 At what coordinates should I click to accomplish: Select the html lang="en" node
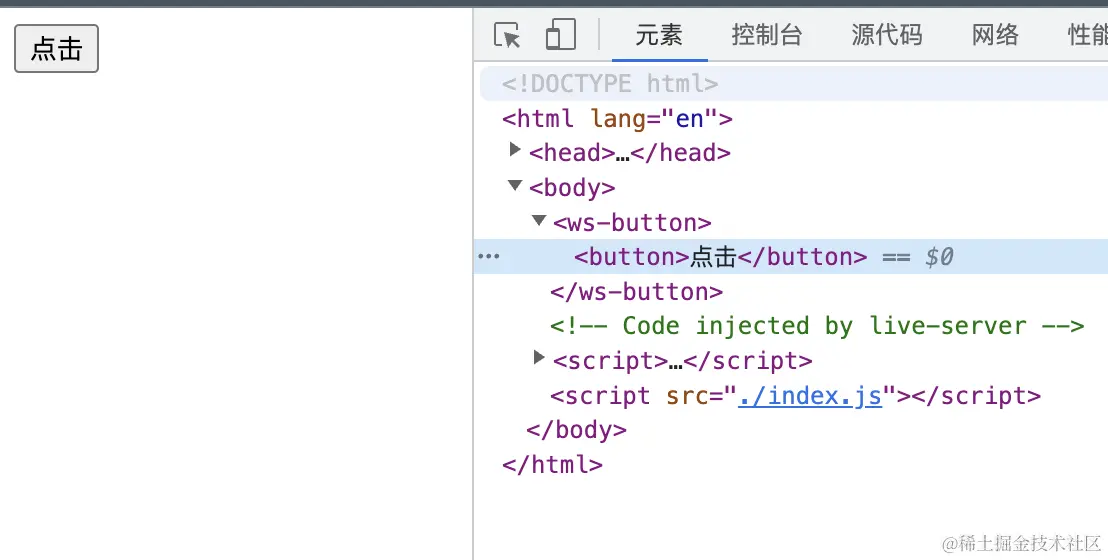tap(618, 118)
